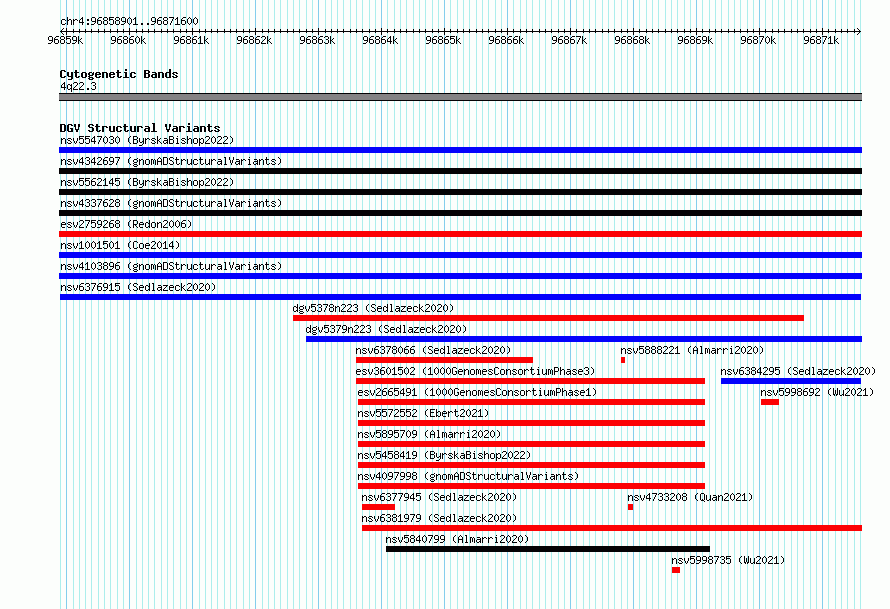
Task: Open nsv5458419 (ByrskaBishop2022) label
Action: 444,455
